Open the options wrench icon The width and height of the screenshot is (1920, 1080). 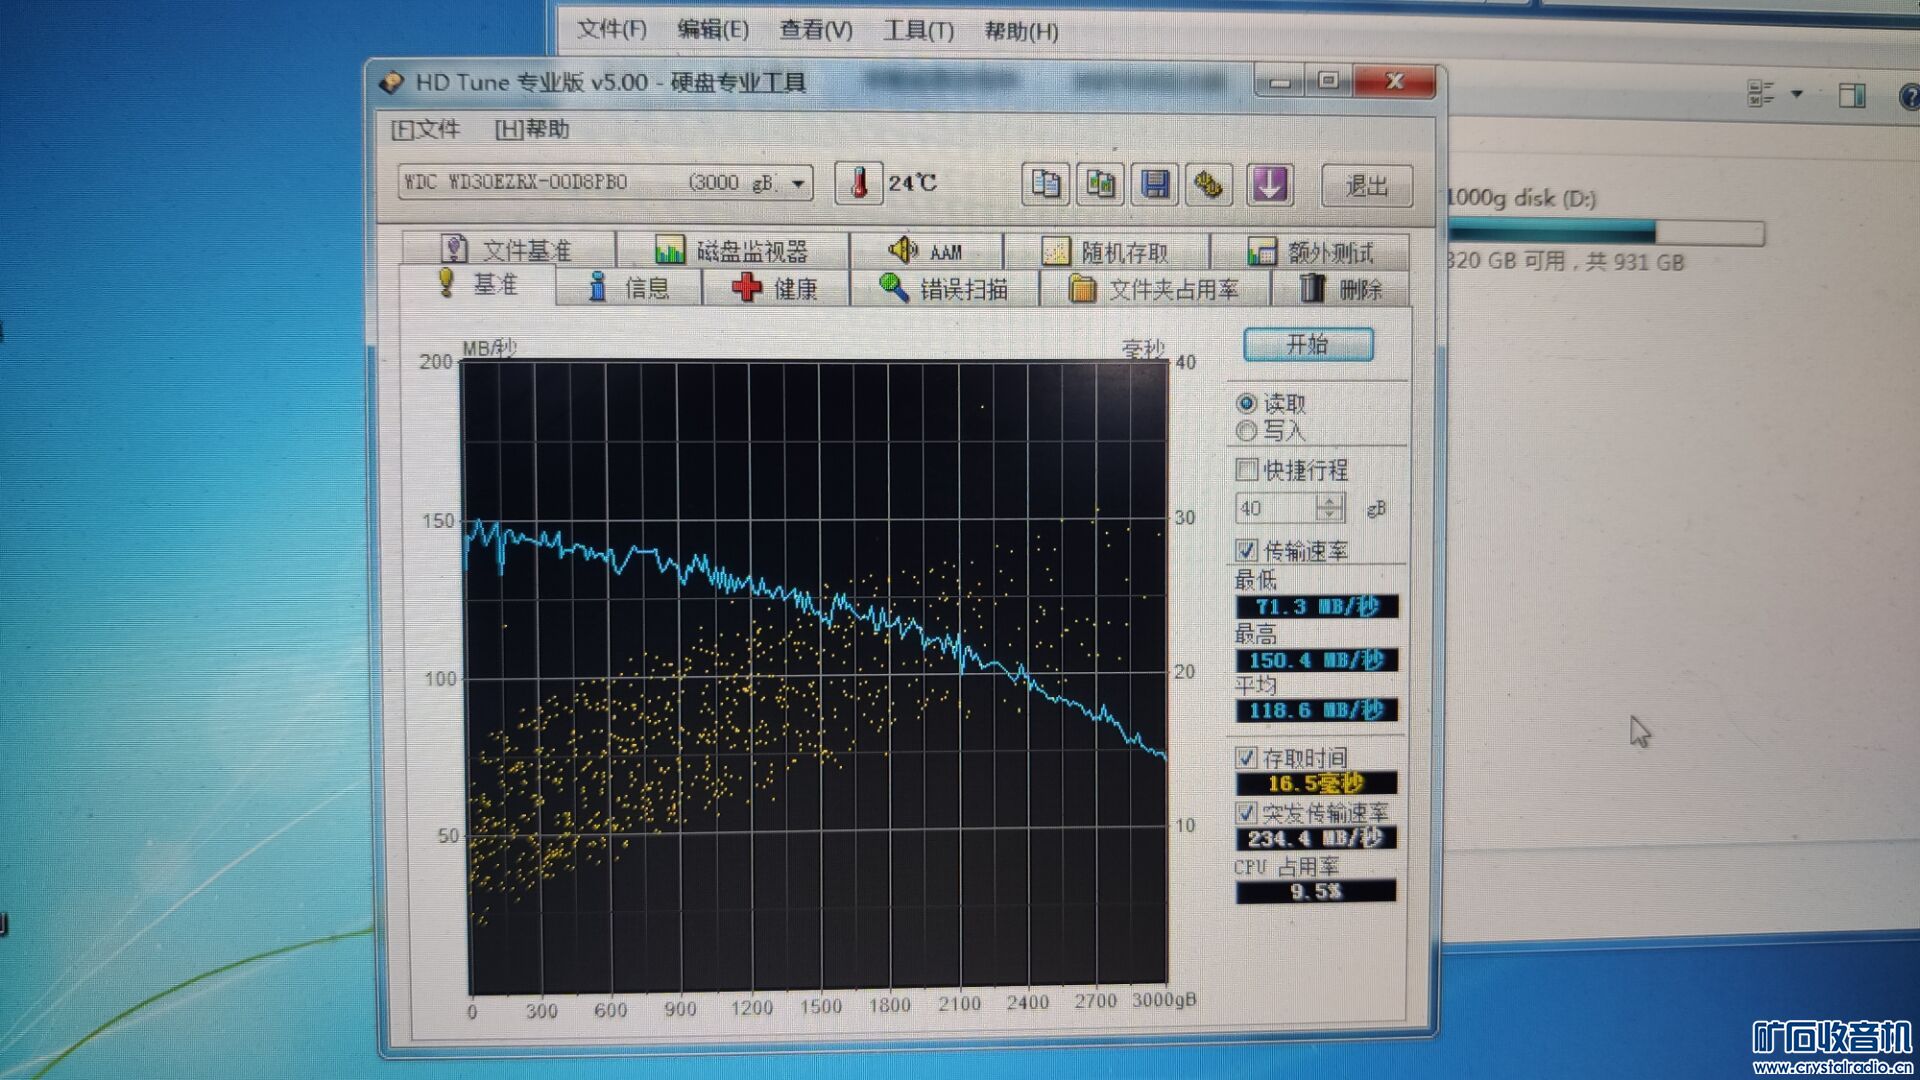pyautogui.click(x=1209, y=185)
